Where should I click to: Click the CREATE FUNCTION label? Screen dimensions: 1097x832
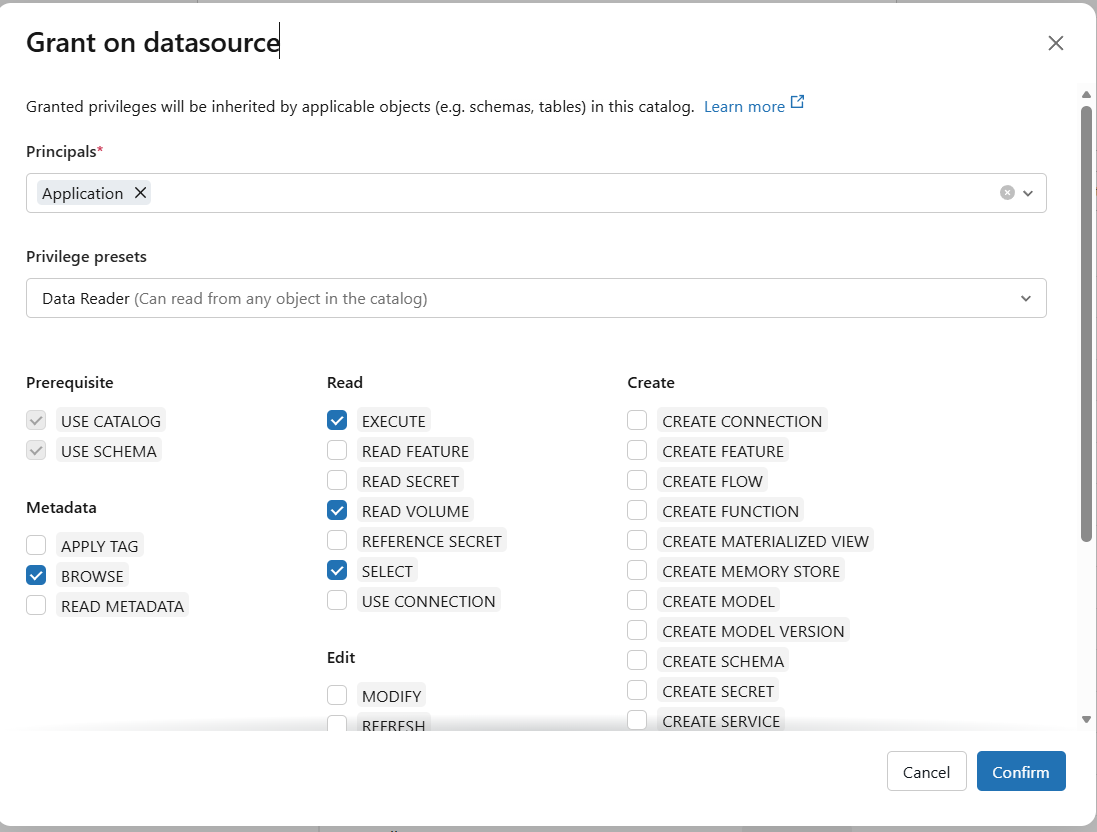pos(730,511)
